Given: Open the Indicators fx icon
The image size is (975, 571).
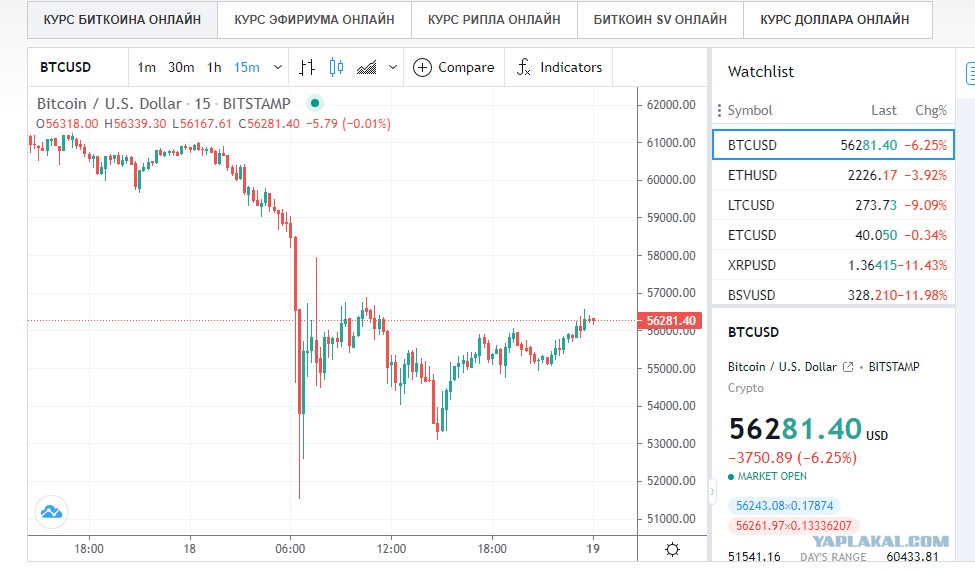Looking at the screenshot, I should 524,67.
